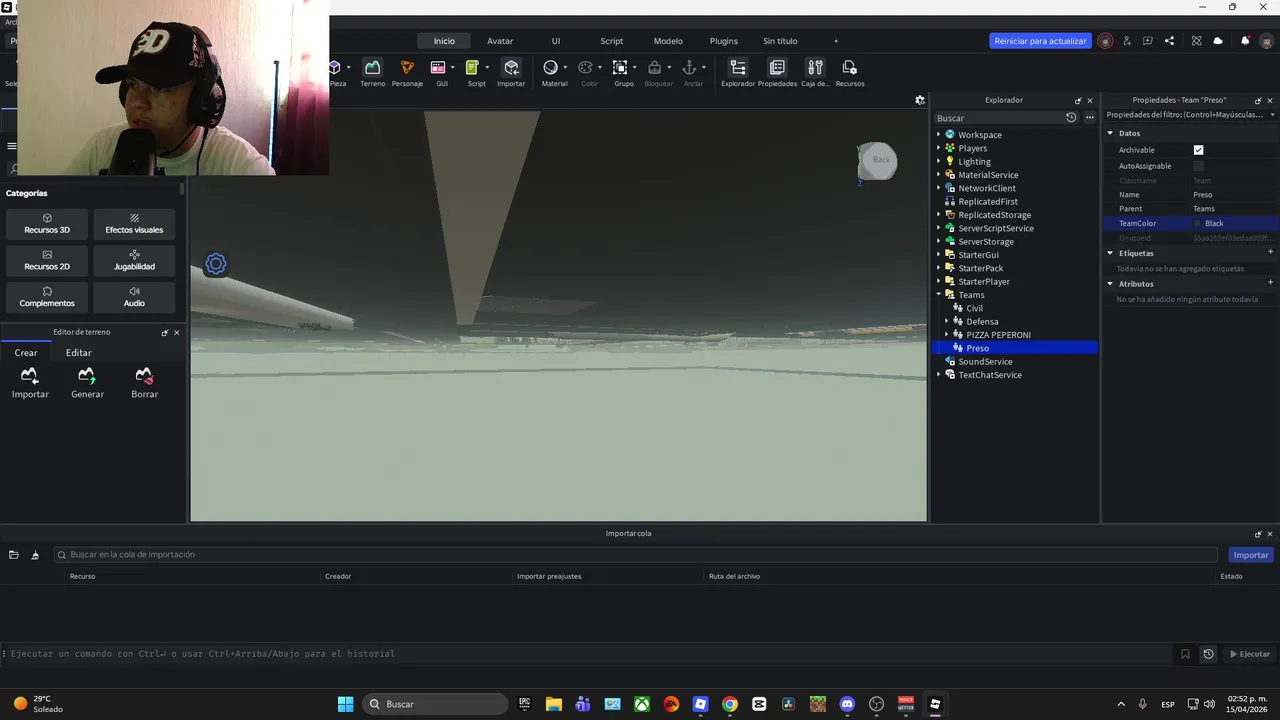The width and height of the screenshot is (1280, 720).
Task: Click the Reiniciar para actualizar button
Action: pos(1040,41)
